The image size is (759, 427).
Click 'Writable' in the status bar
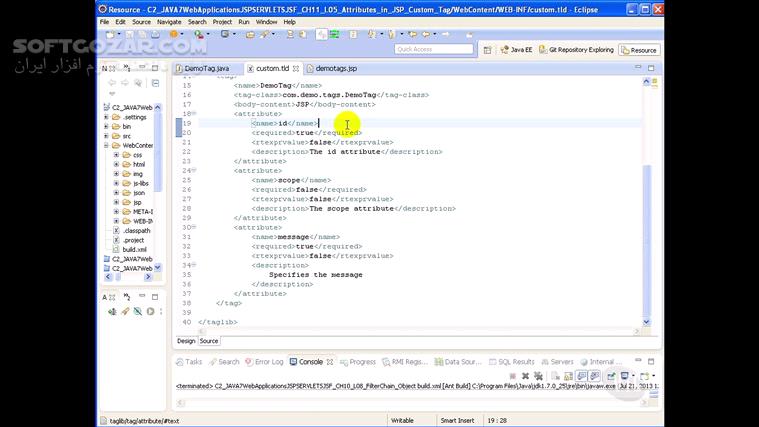pyautogui.click(x=402, y=420)
